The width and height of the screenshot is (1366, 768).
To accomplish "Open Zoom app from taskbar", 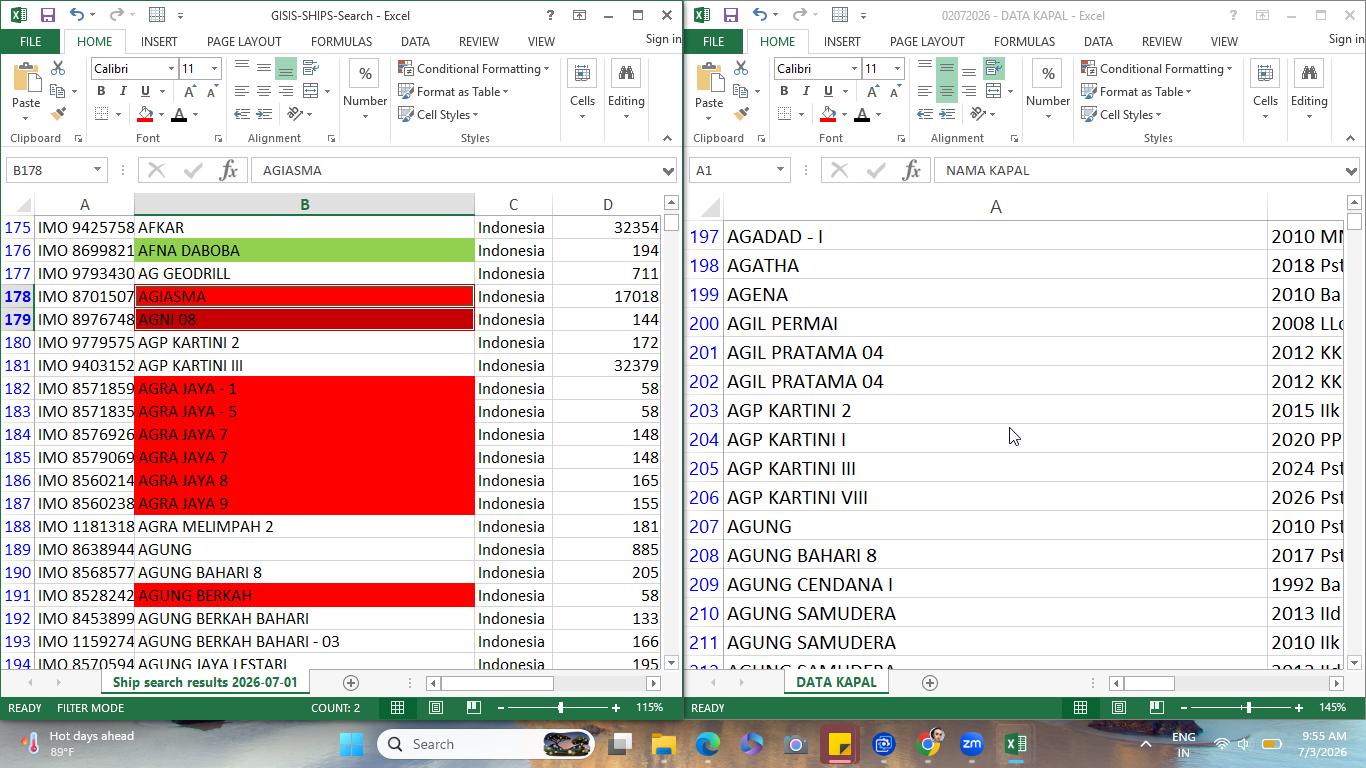I will [x=971, y=744].
